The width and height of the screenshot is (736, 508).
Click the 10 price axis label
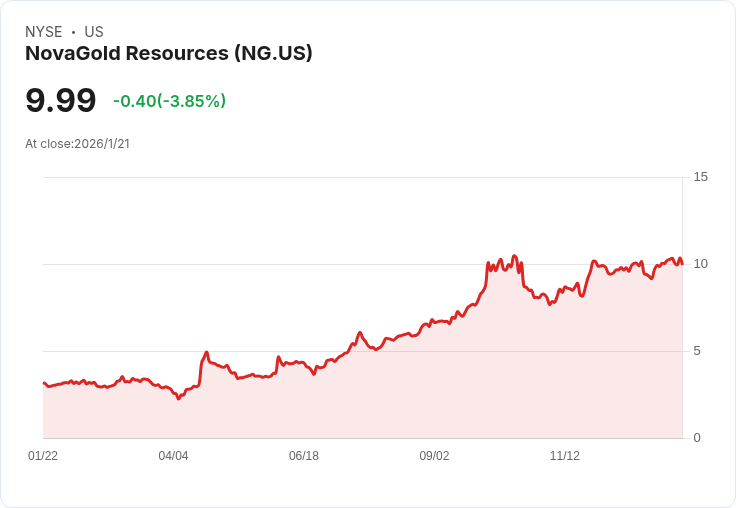(x=700, y=264)
